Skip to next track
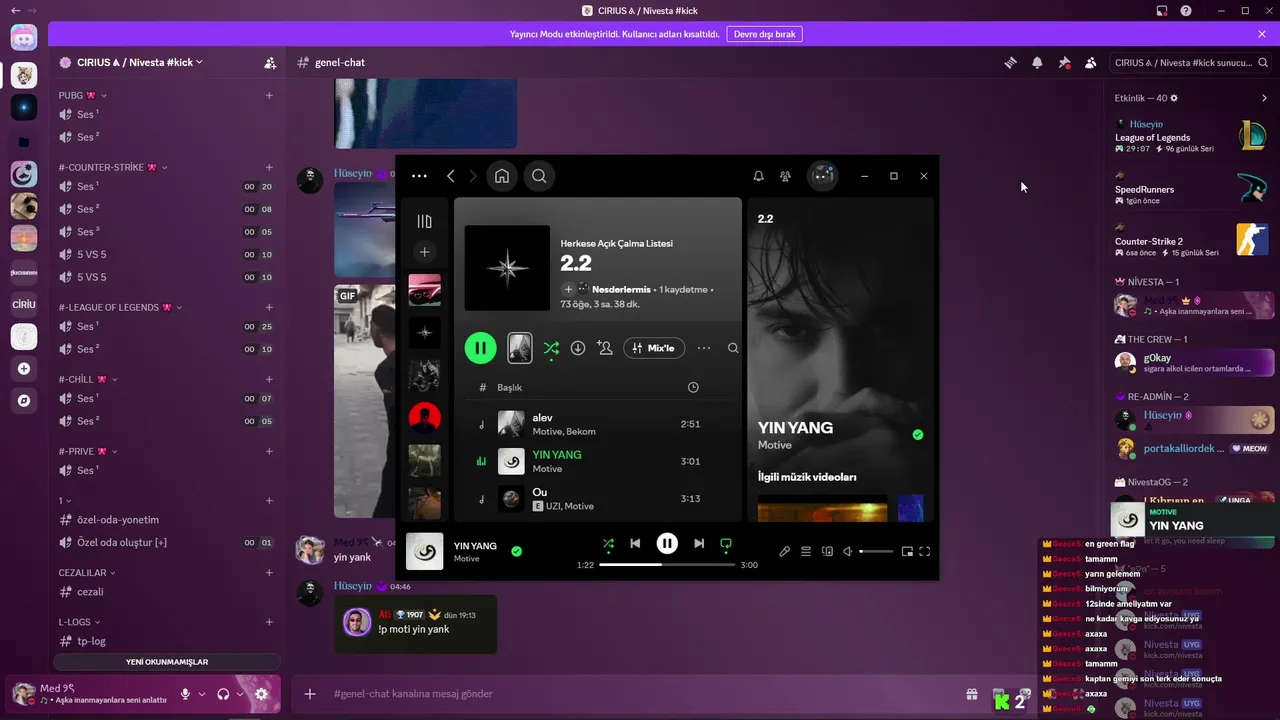 699,543
